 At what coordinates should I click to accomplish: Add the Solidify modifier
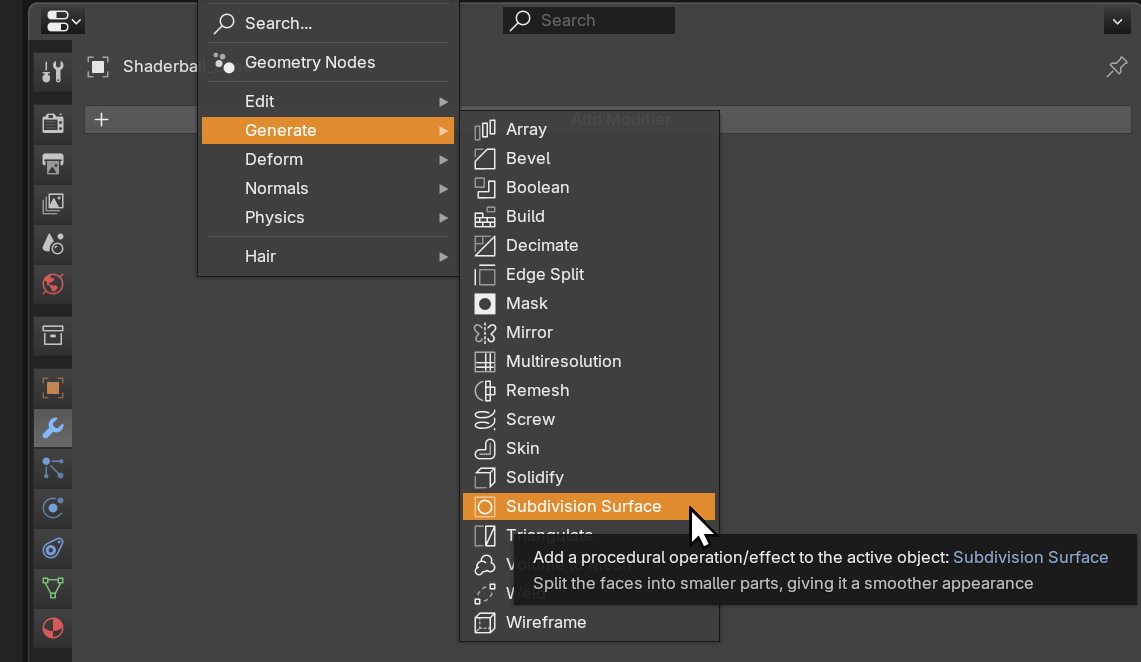pyautogui.click(x=589, y=478)
